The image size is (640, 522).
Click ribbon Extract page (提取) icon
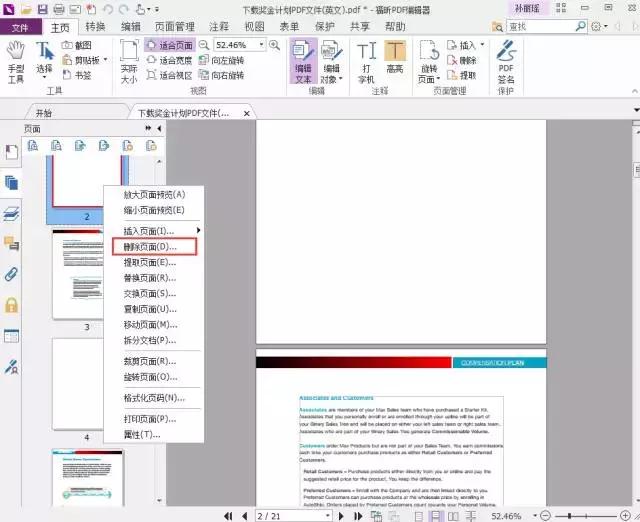coord(461,75)
